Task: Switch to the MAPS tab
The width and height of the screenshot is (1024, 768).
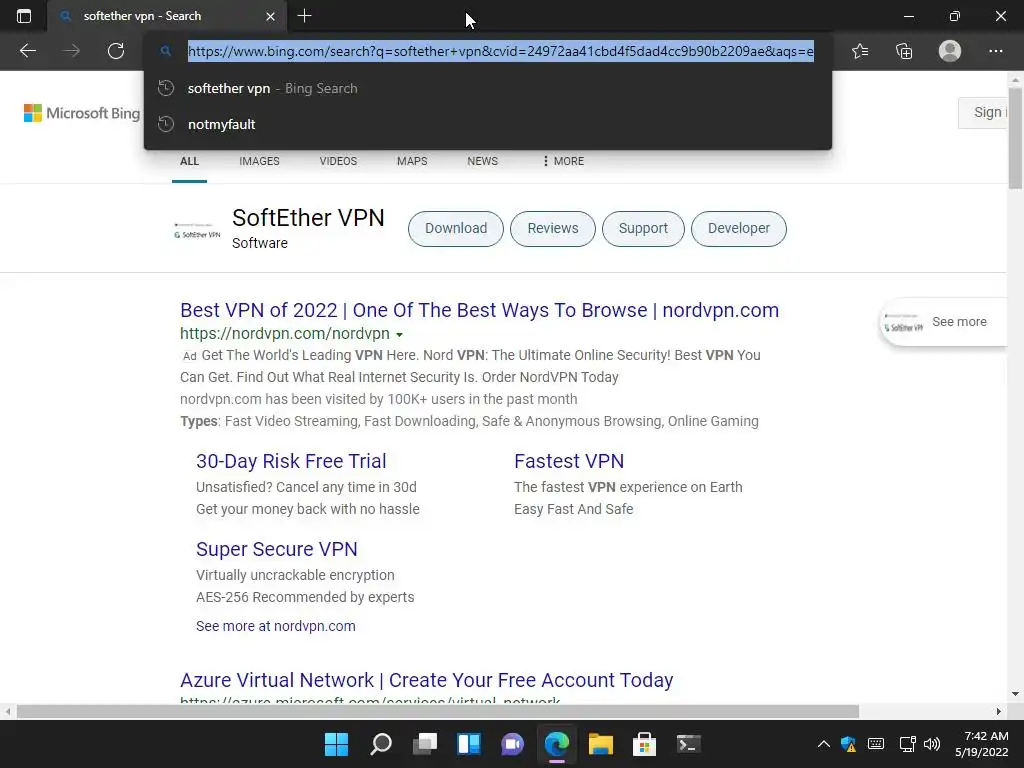Action: [412, 161]
